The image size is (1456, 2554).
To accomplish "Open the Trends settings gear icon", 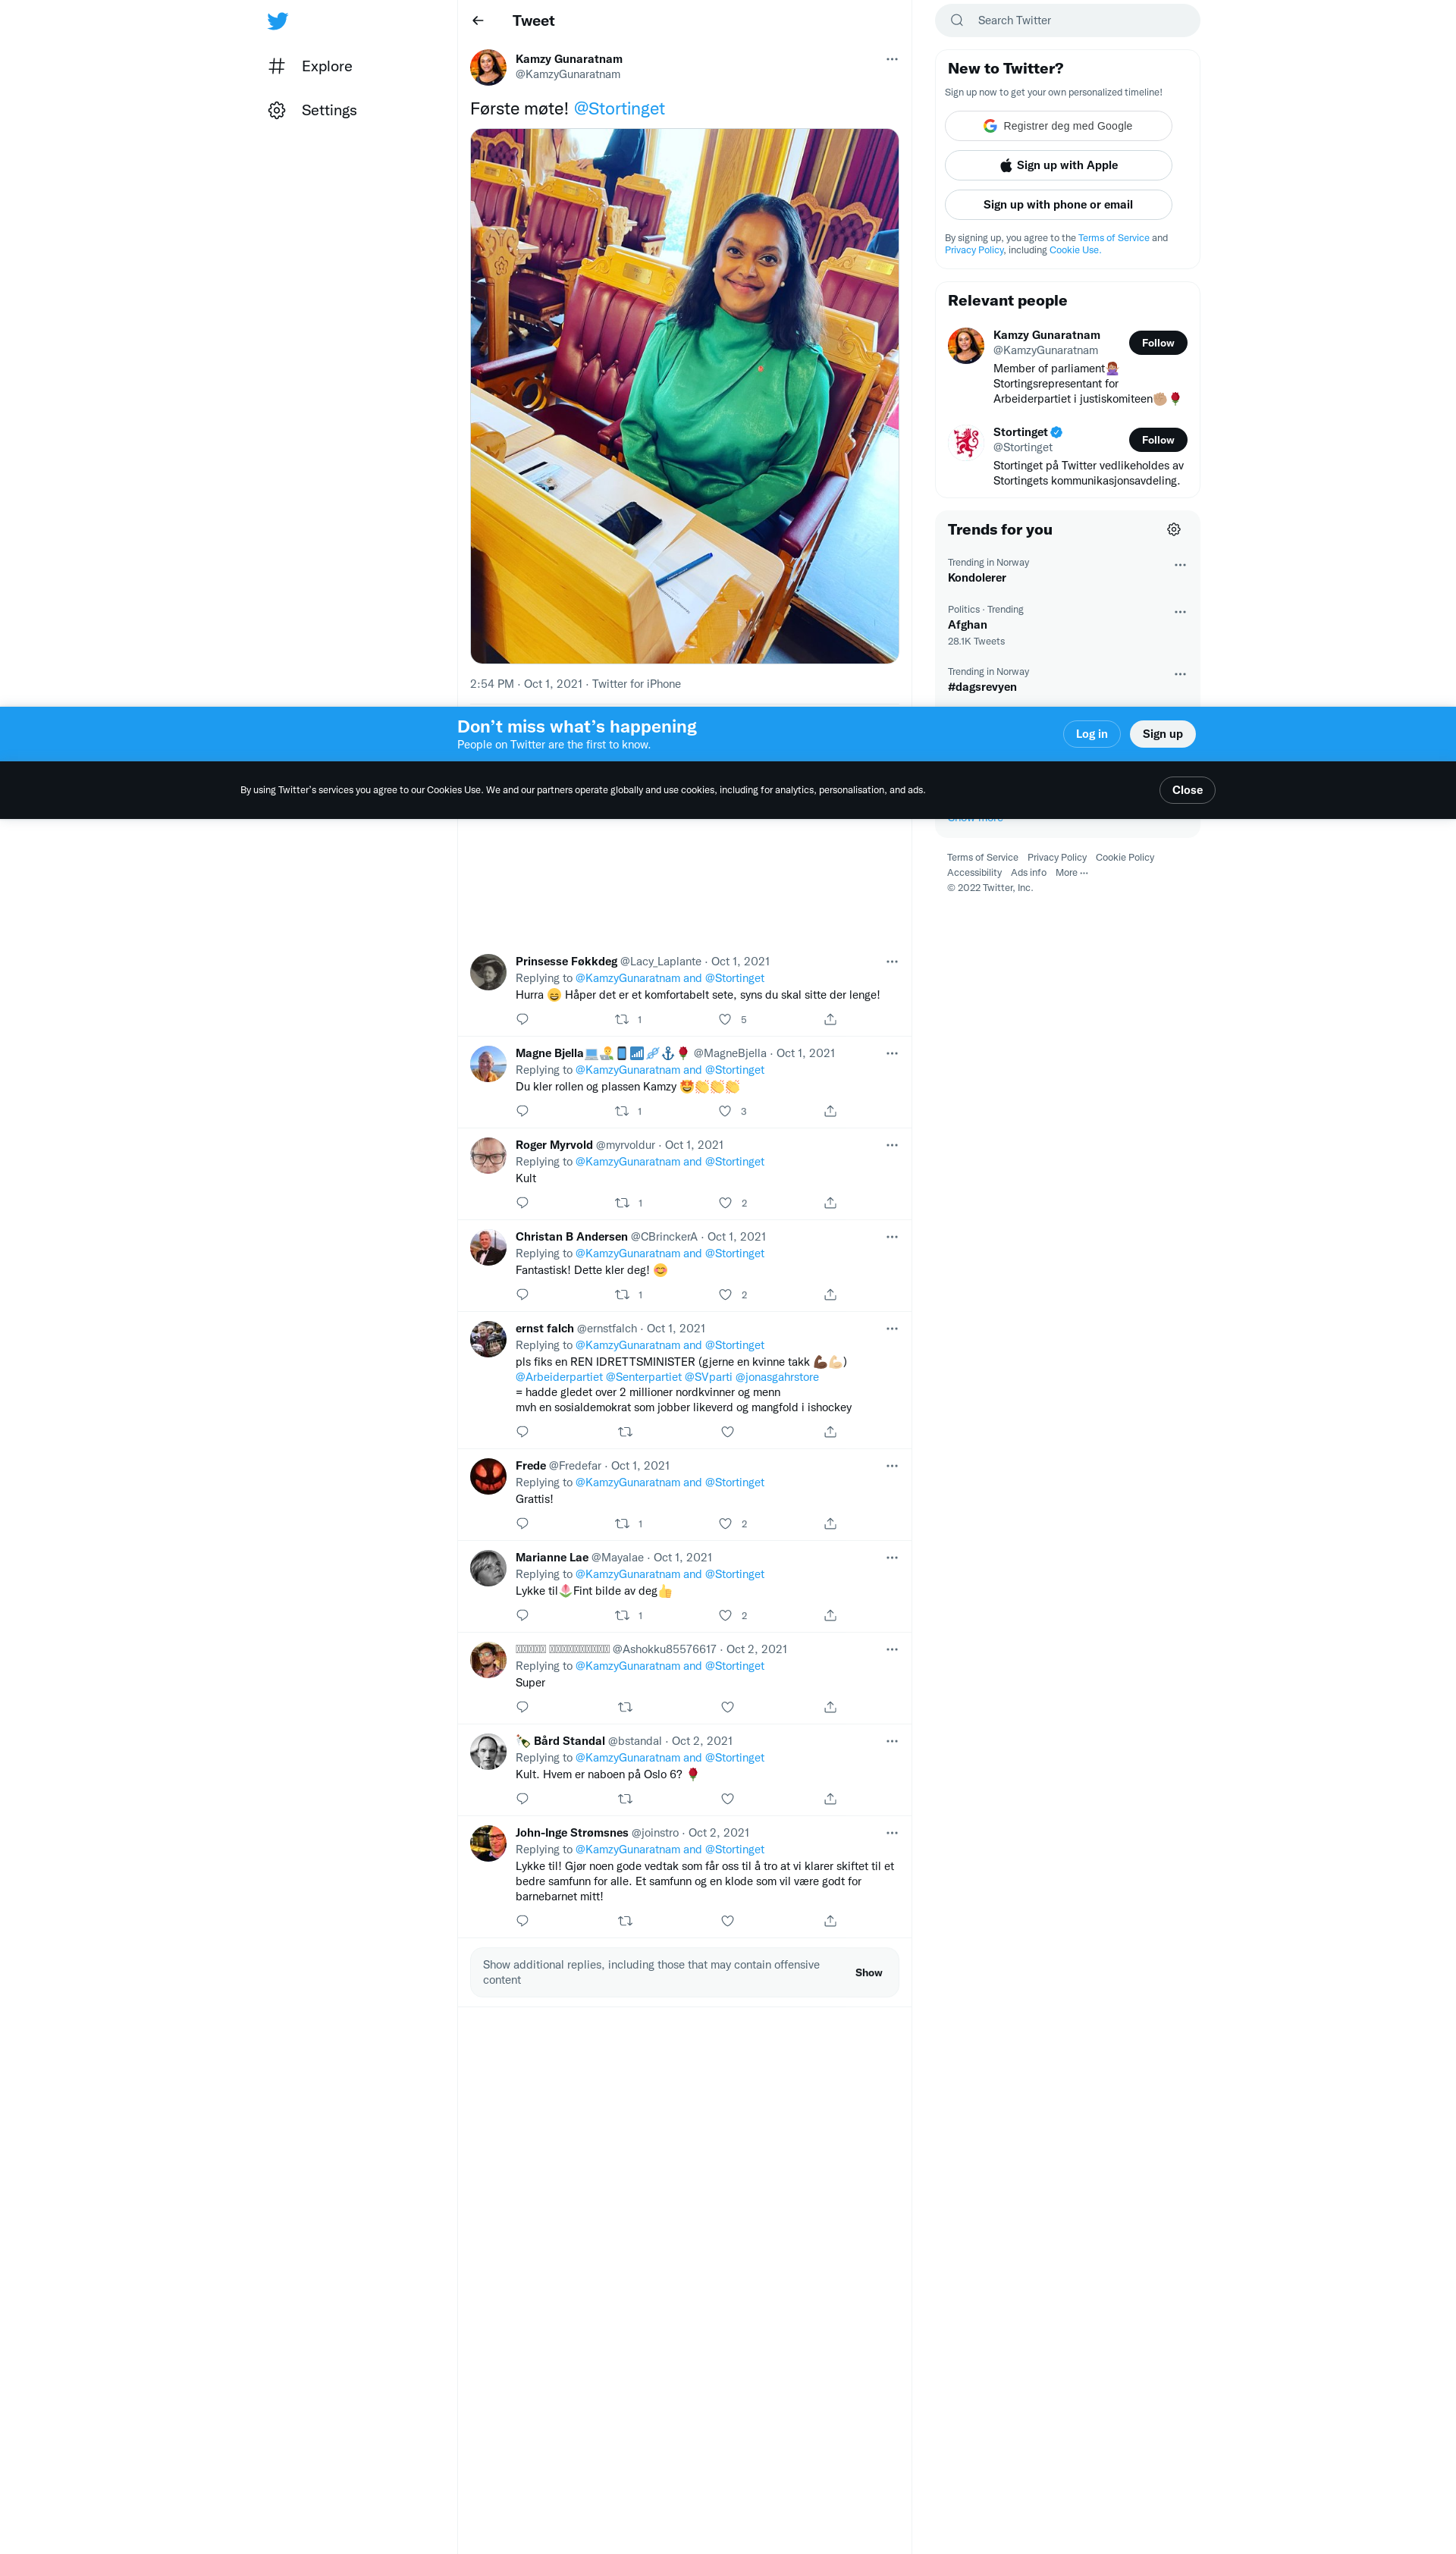I will pyautogui.click(x=1173, y=530).
